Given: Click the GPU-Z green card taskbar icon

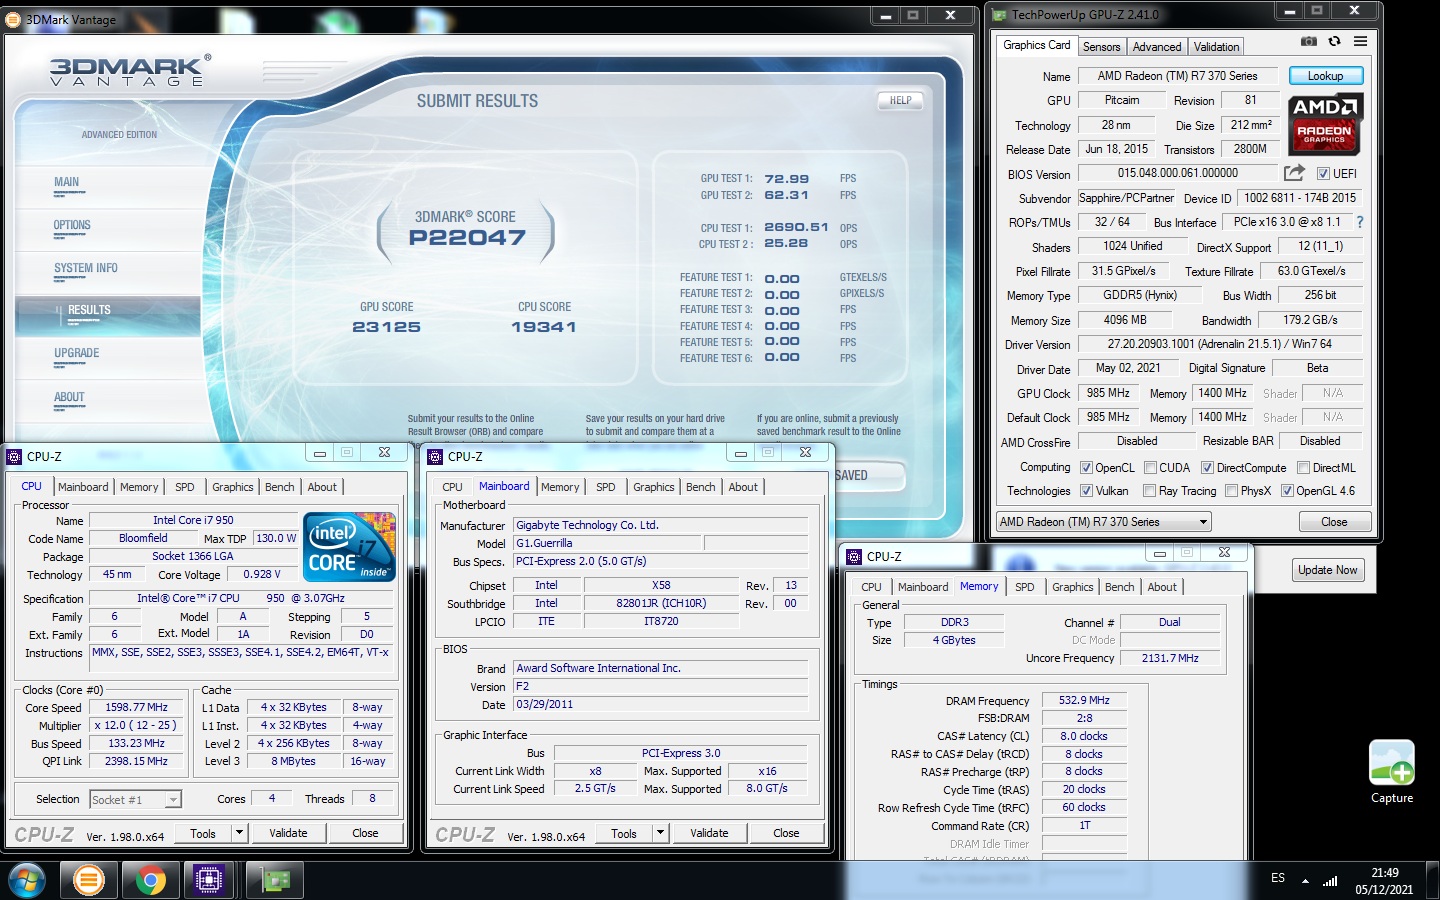Looking at the screenshot, I should point(276,880).
